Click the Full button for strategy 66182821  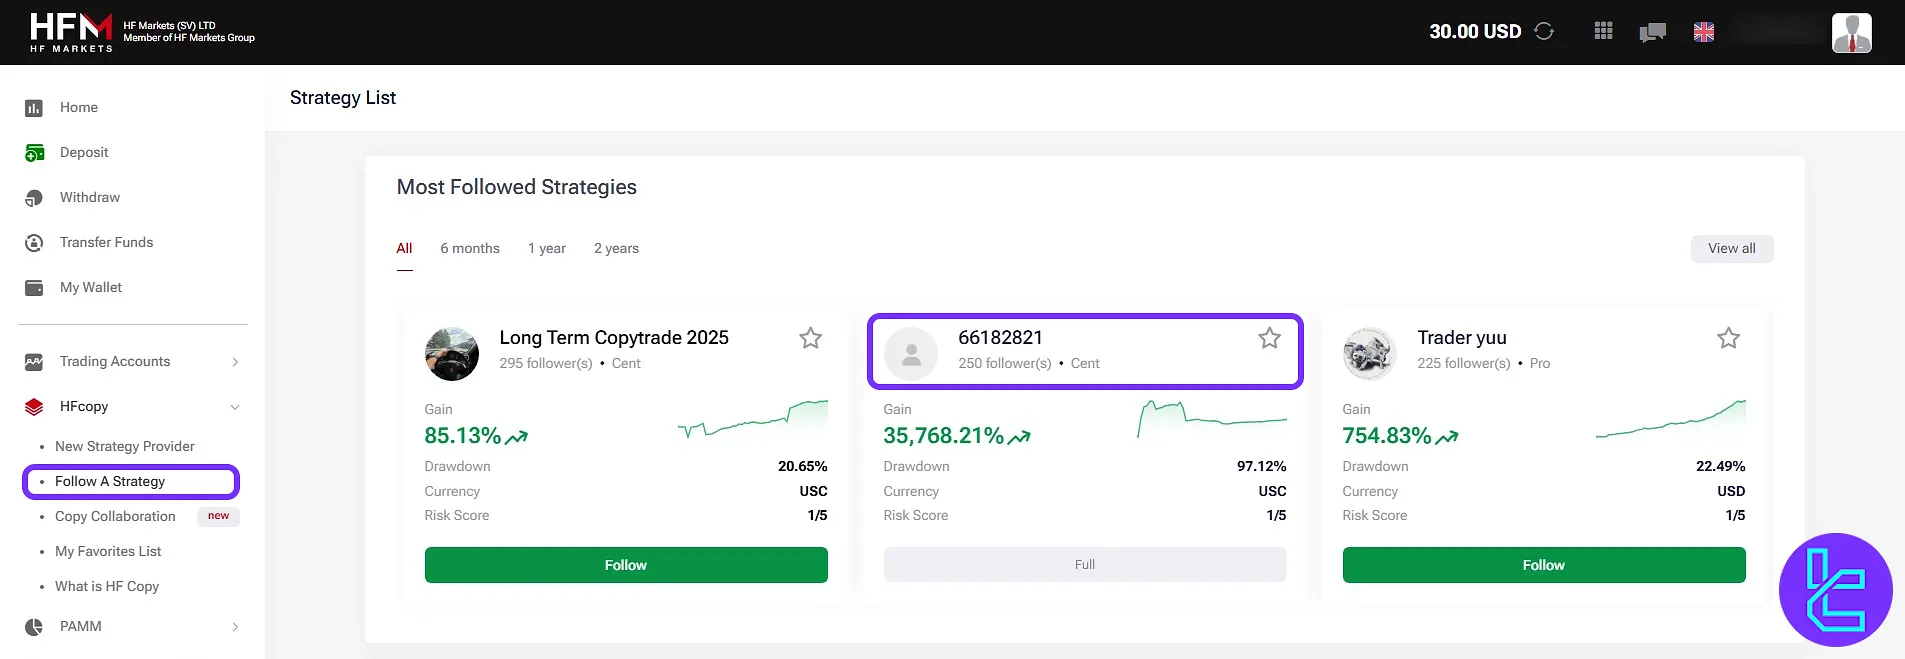tap(1085, 565)
